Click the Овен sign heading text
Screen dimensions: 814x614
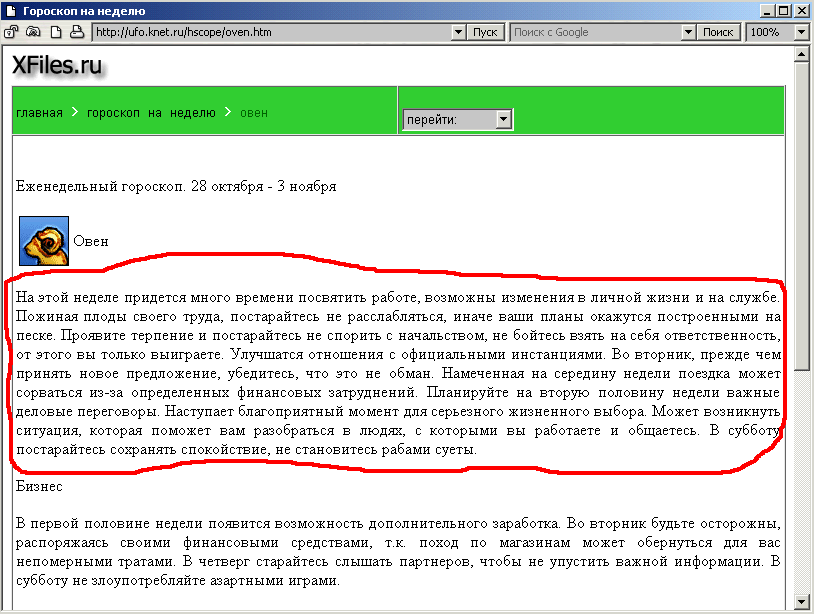(91, 241)
